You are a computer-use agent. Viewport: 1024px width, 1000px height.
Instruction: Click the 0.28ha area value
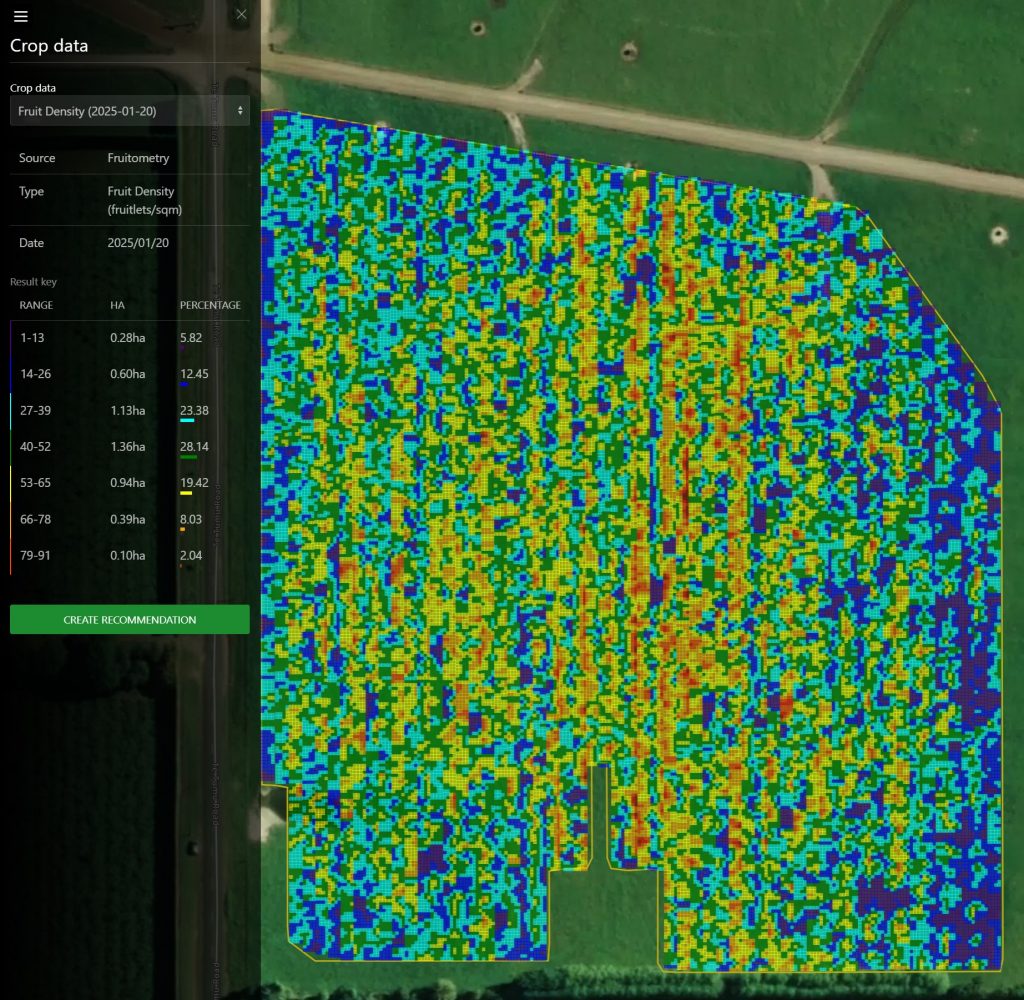[127, 338]
